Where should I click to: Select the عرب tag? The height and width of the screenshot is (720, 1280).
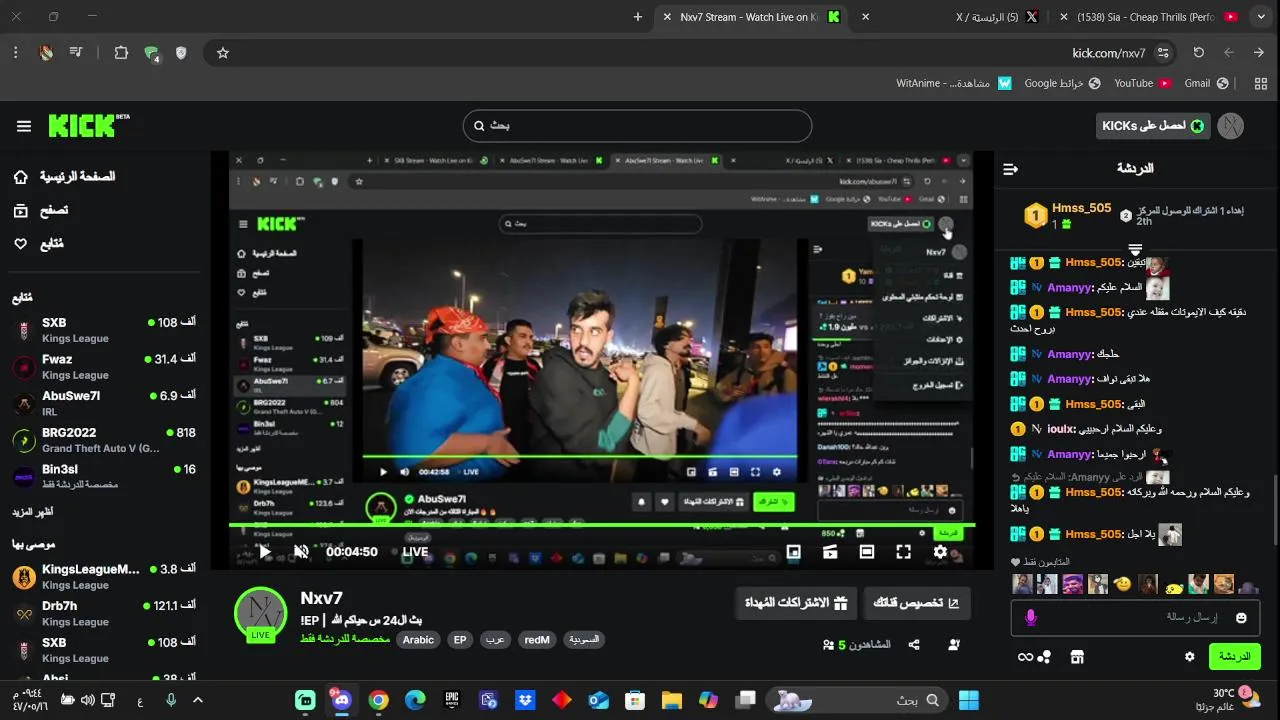click(495, 640)
